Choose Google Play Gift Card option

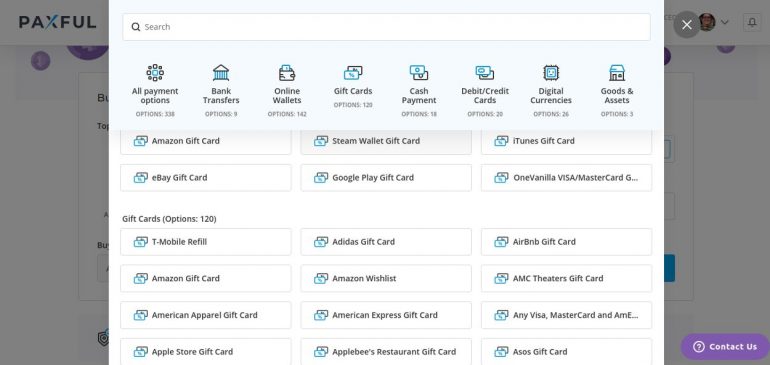point(386,177)
